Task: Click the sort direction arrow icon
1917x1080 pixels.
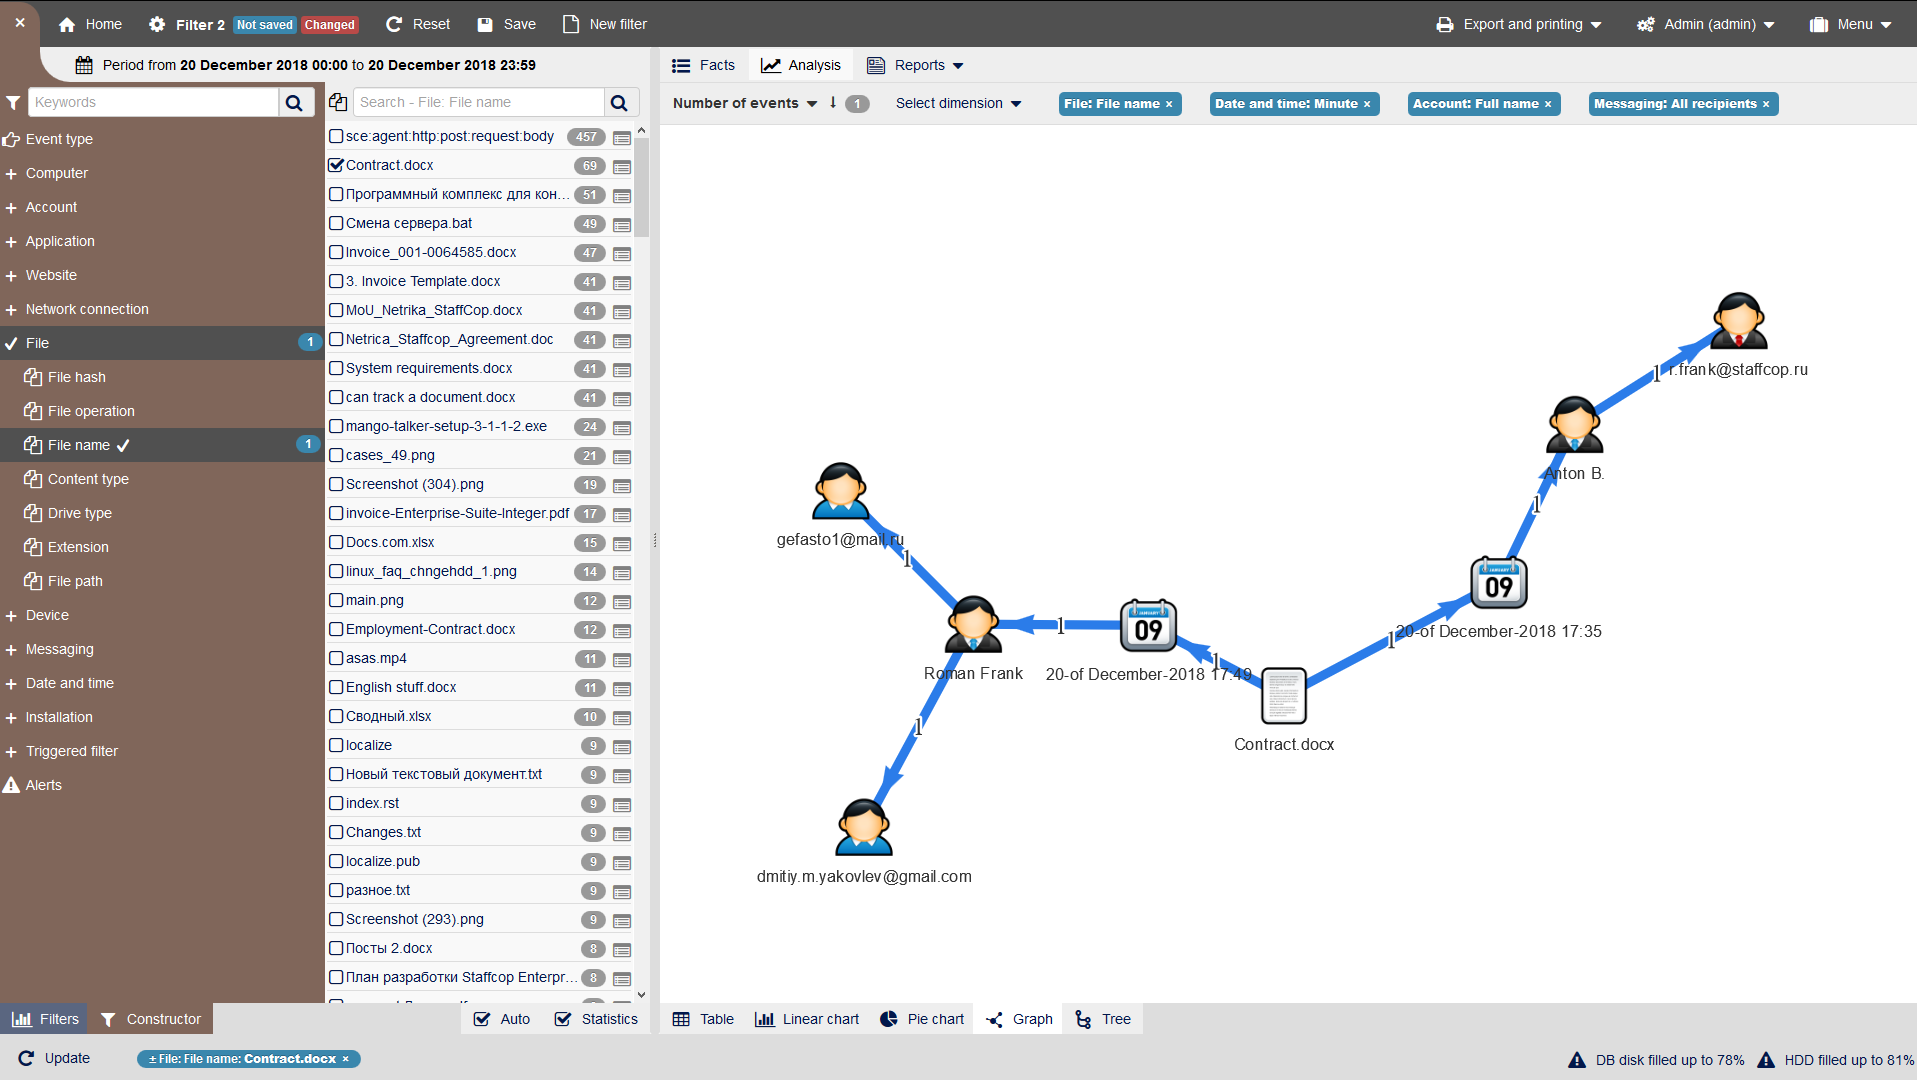Action: click(833, 103)
